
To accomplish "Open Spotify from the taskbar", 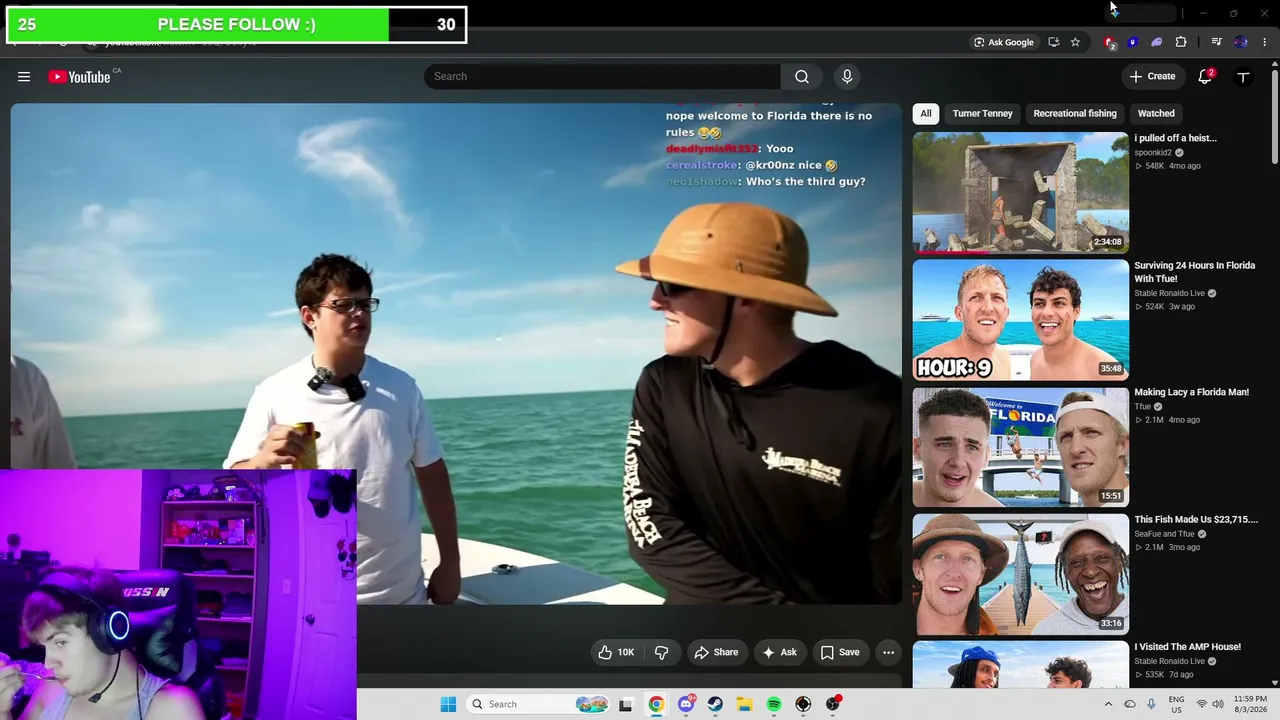I will click(x=774, y=704).
